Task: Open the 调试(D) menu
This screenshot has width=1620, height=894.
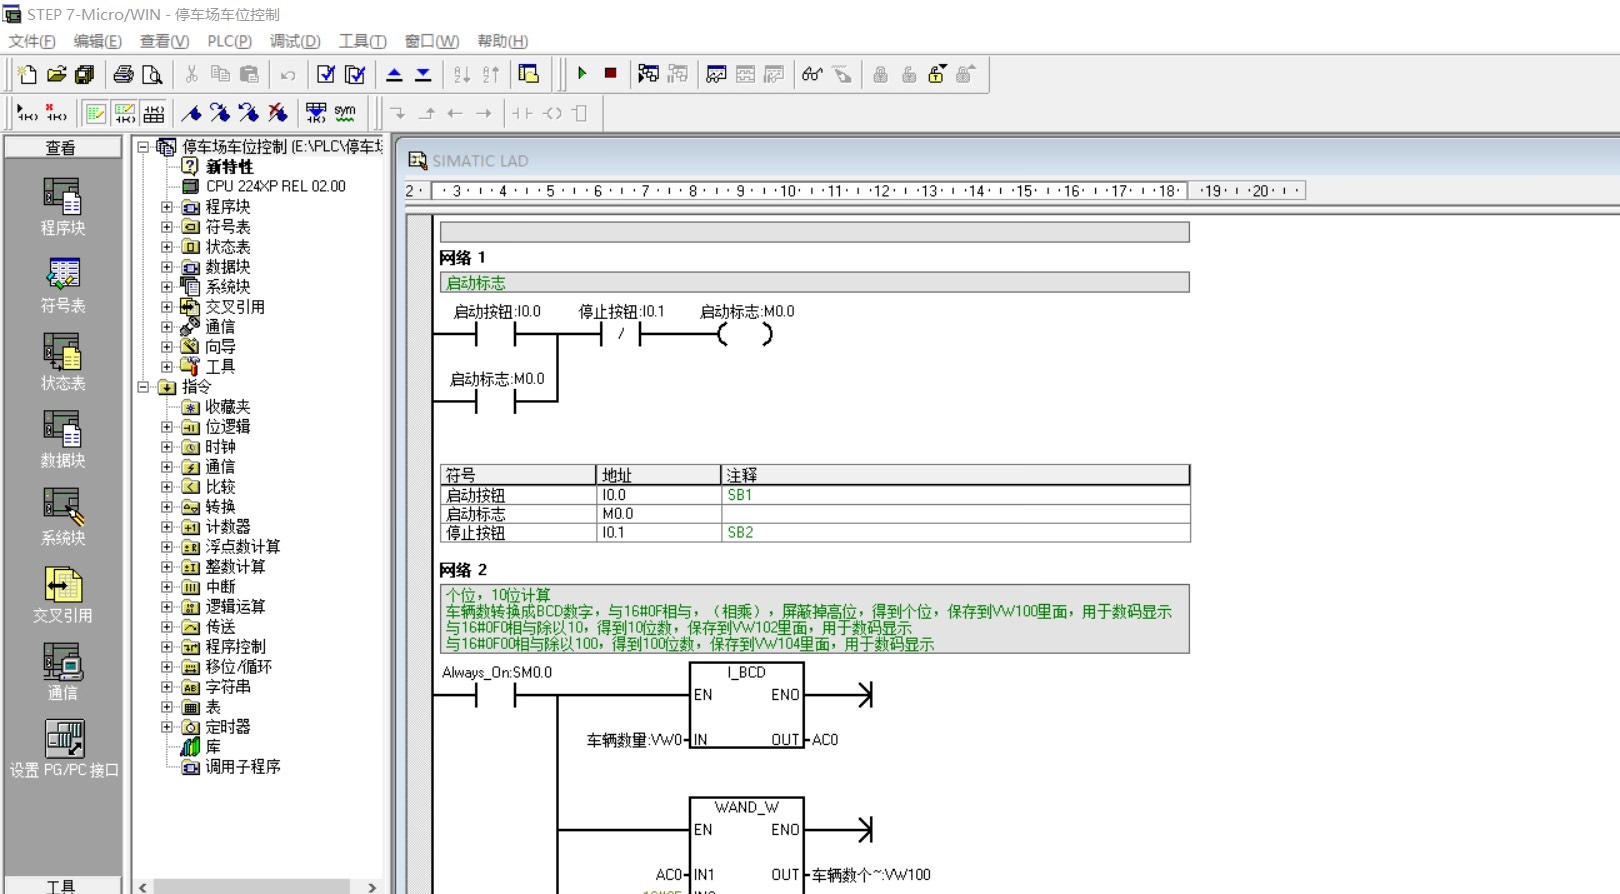Action: (295, 41)
